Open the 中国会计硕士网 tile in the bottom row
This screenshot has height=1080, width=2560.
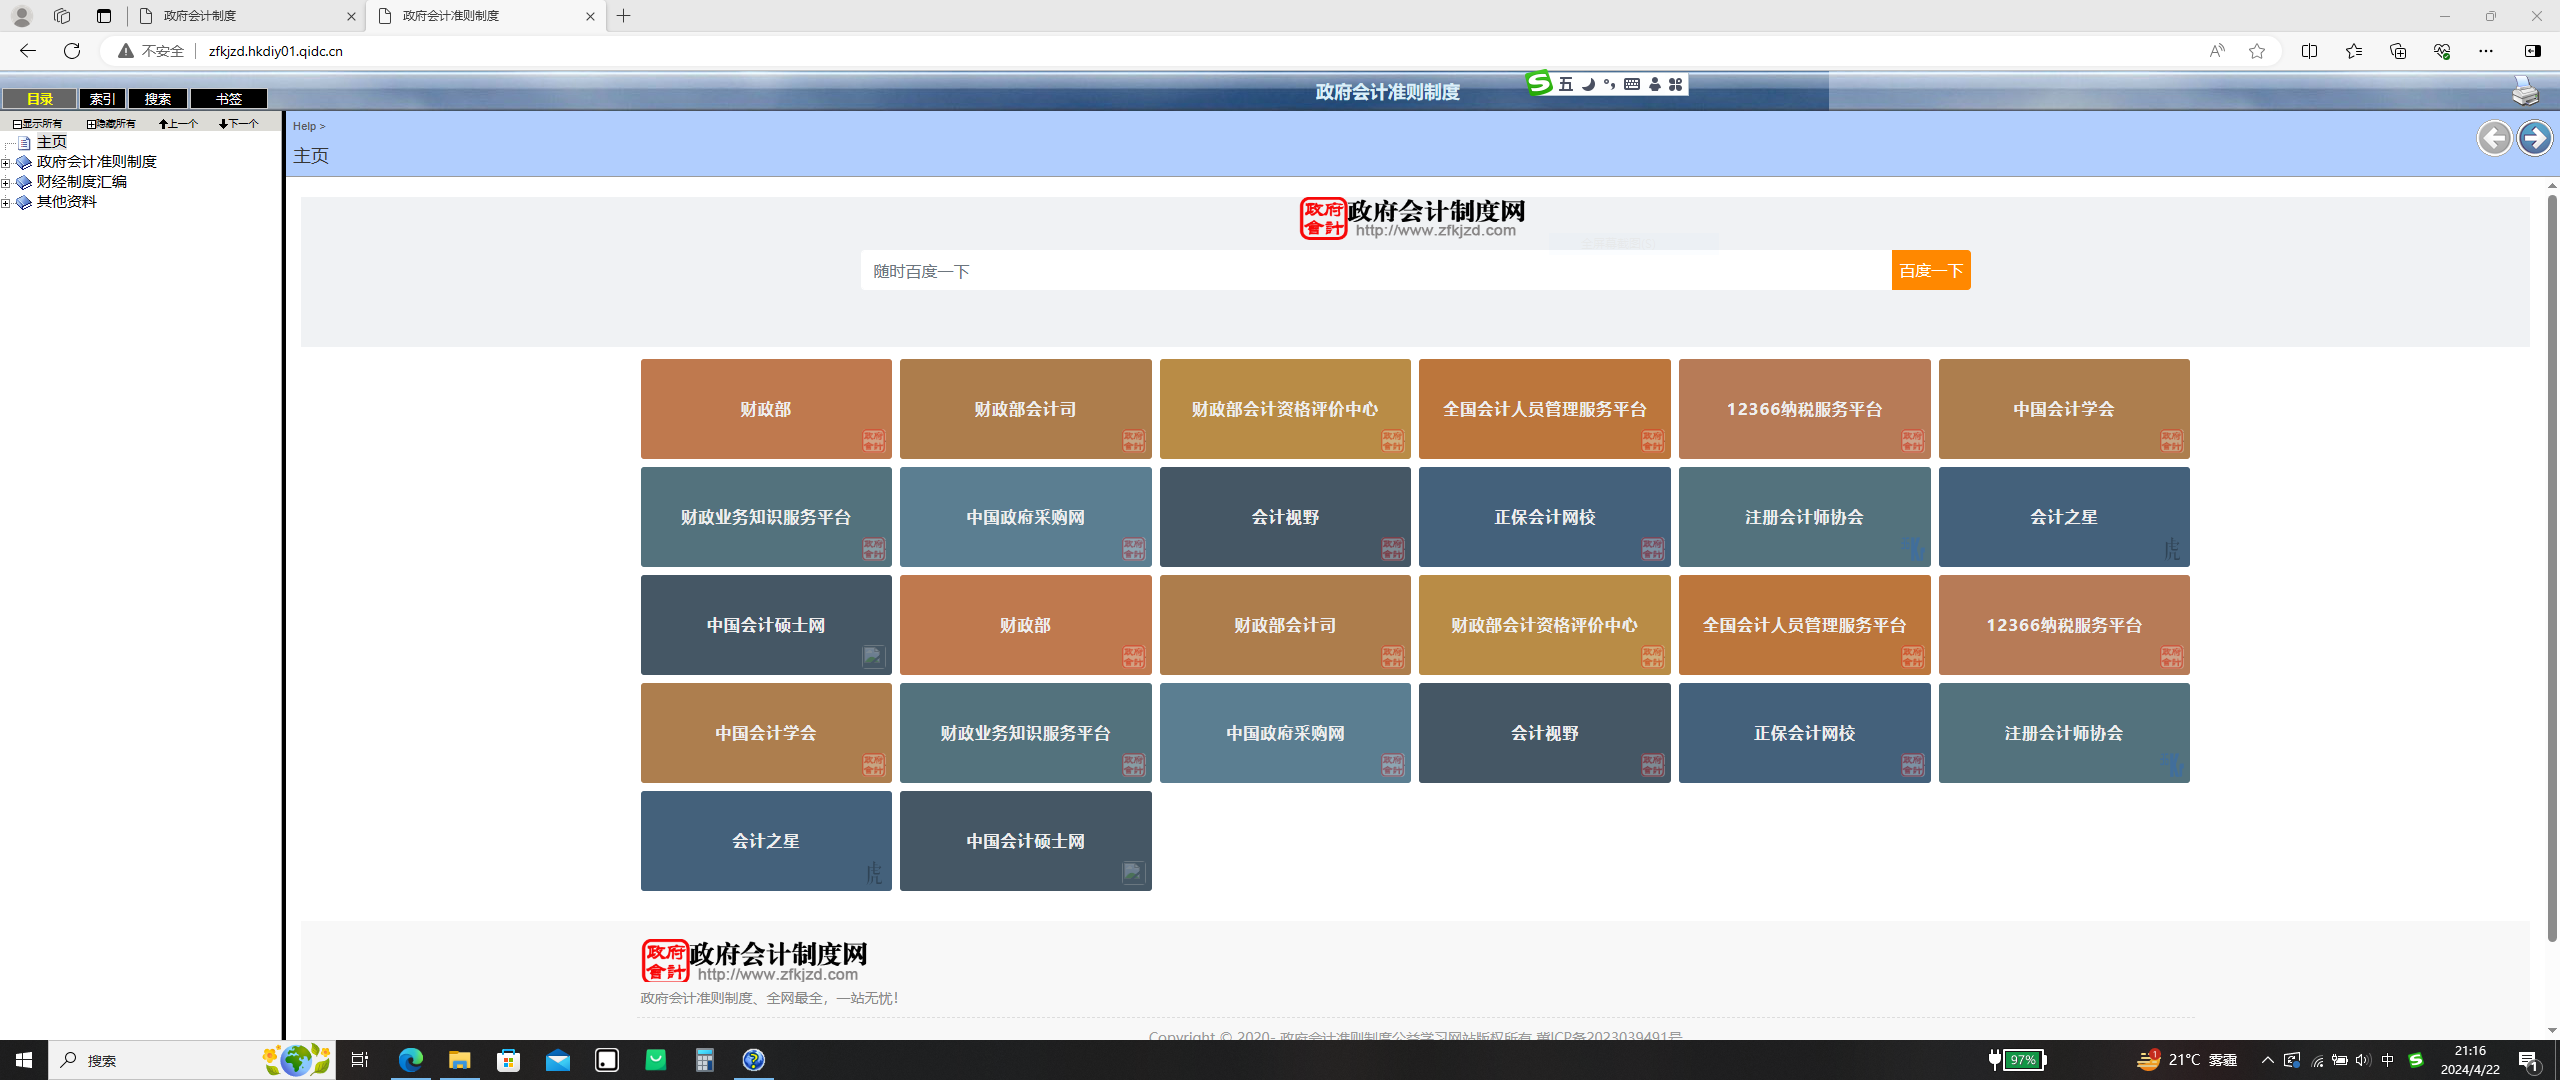(1025, 841)
